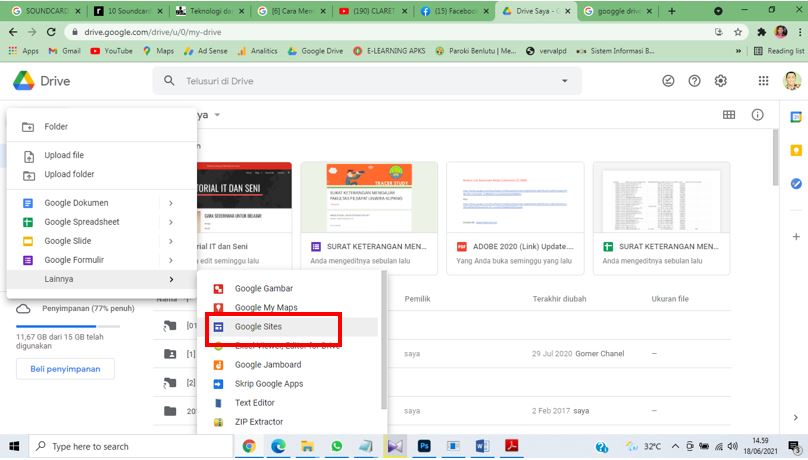Switch file view to grid layout
Screen dimensions: 808x460
point(729,115)
